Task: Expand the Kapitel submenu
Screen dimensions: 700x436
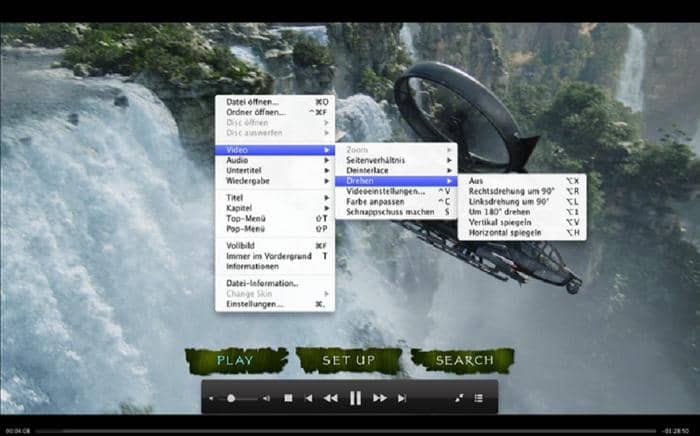Action: pyautogui.click(x=275, y=208)
